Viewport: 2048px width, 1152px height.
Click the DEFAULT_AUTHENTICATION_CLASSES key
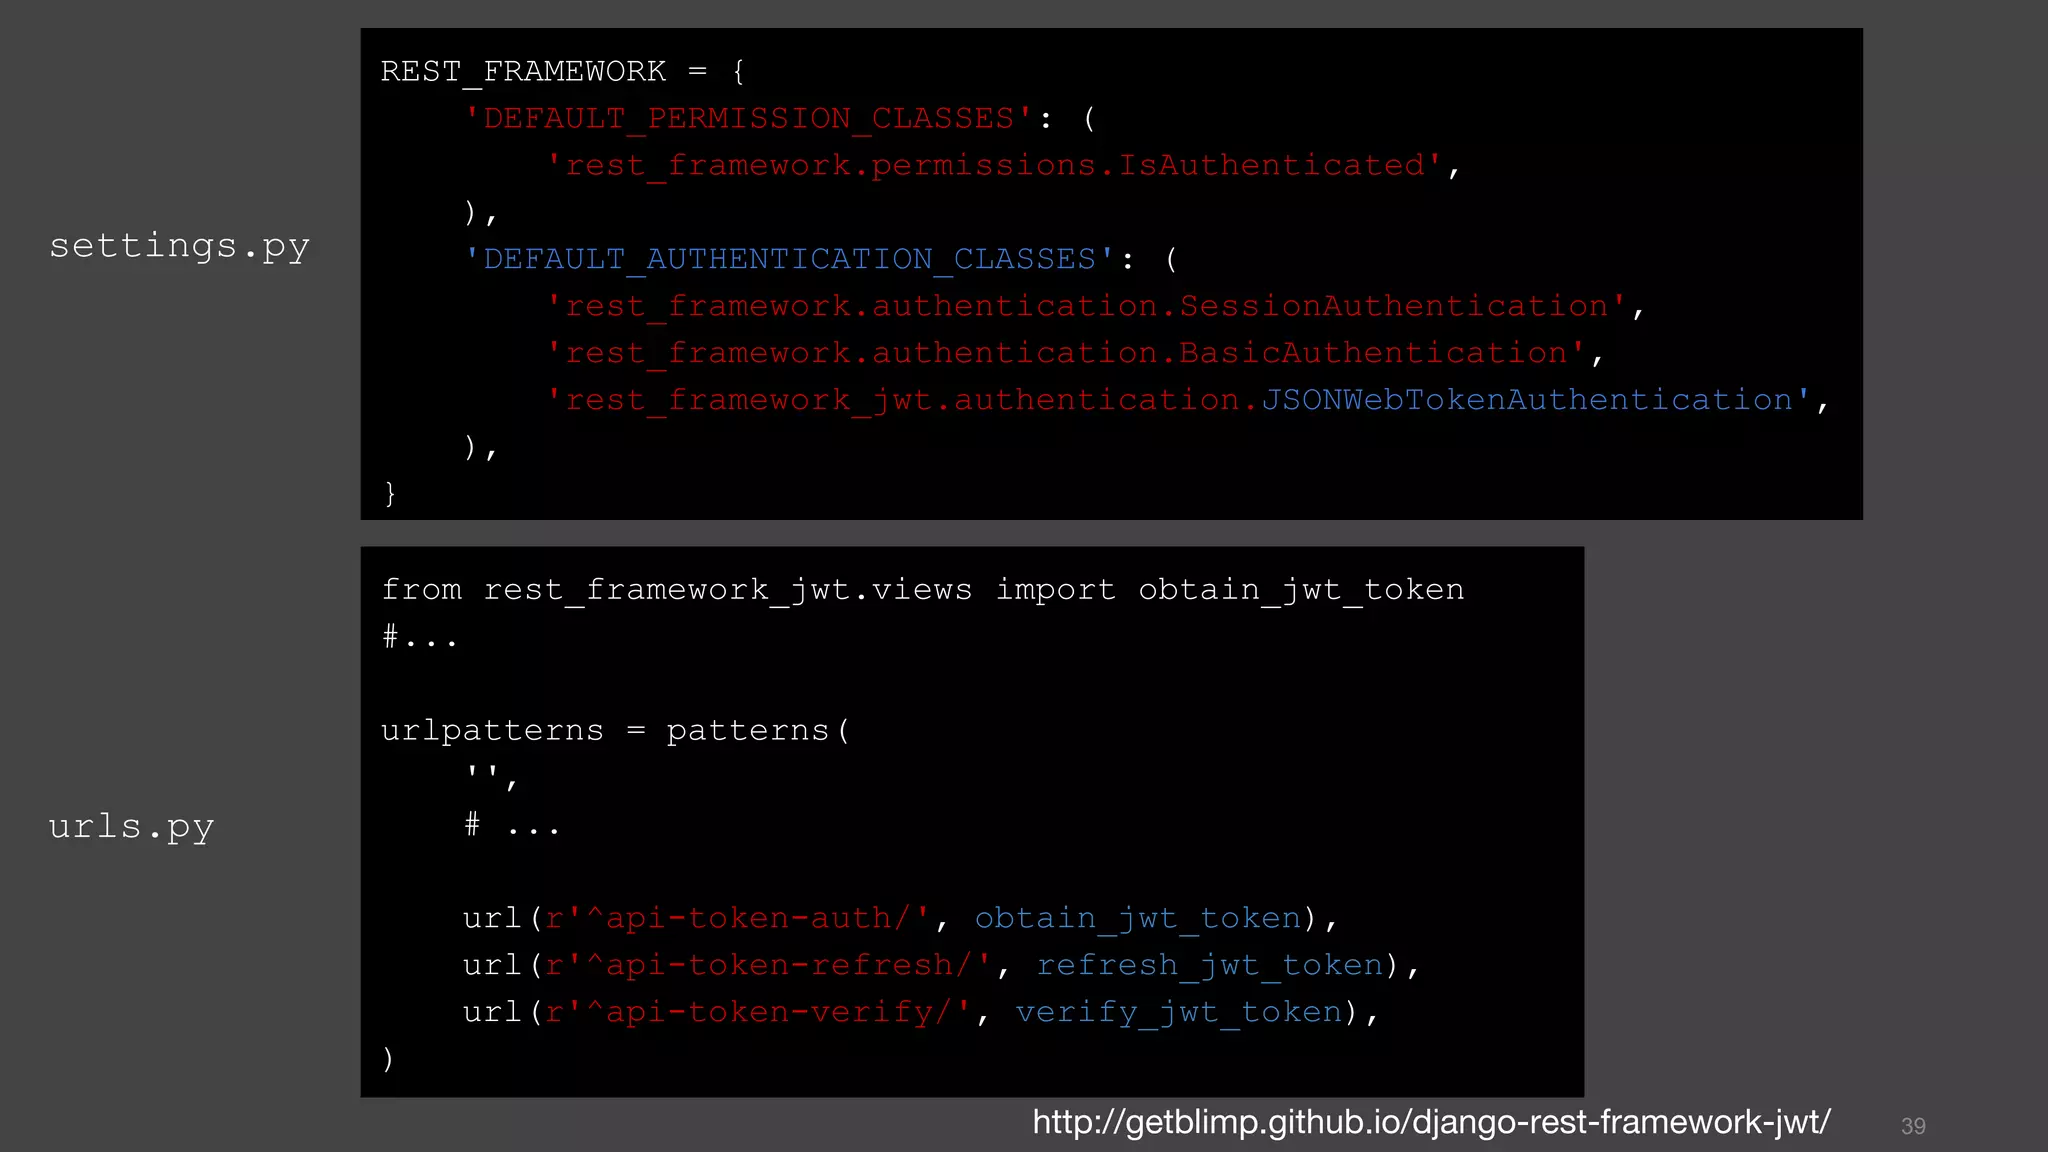[x=789, y=260]
